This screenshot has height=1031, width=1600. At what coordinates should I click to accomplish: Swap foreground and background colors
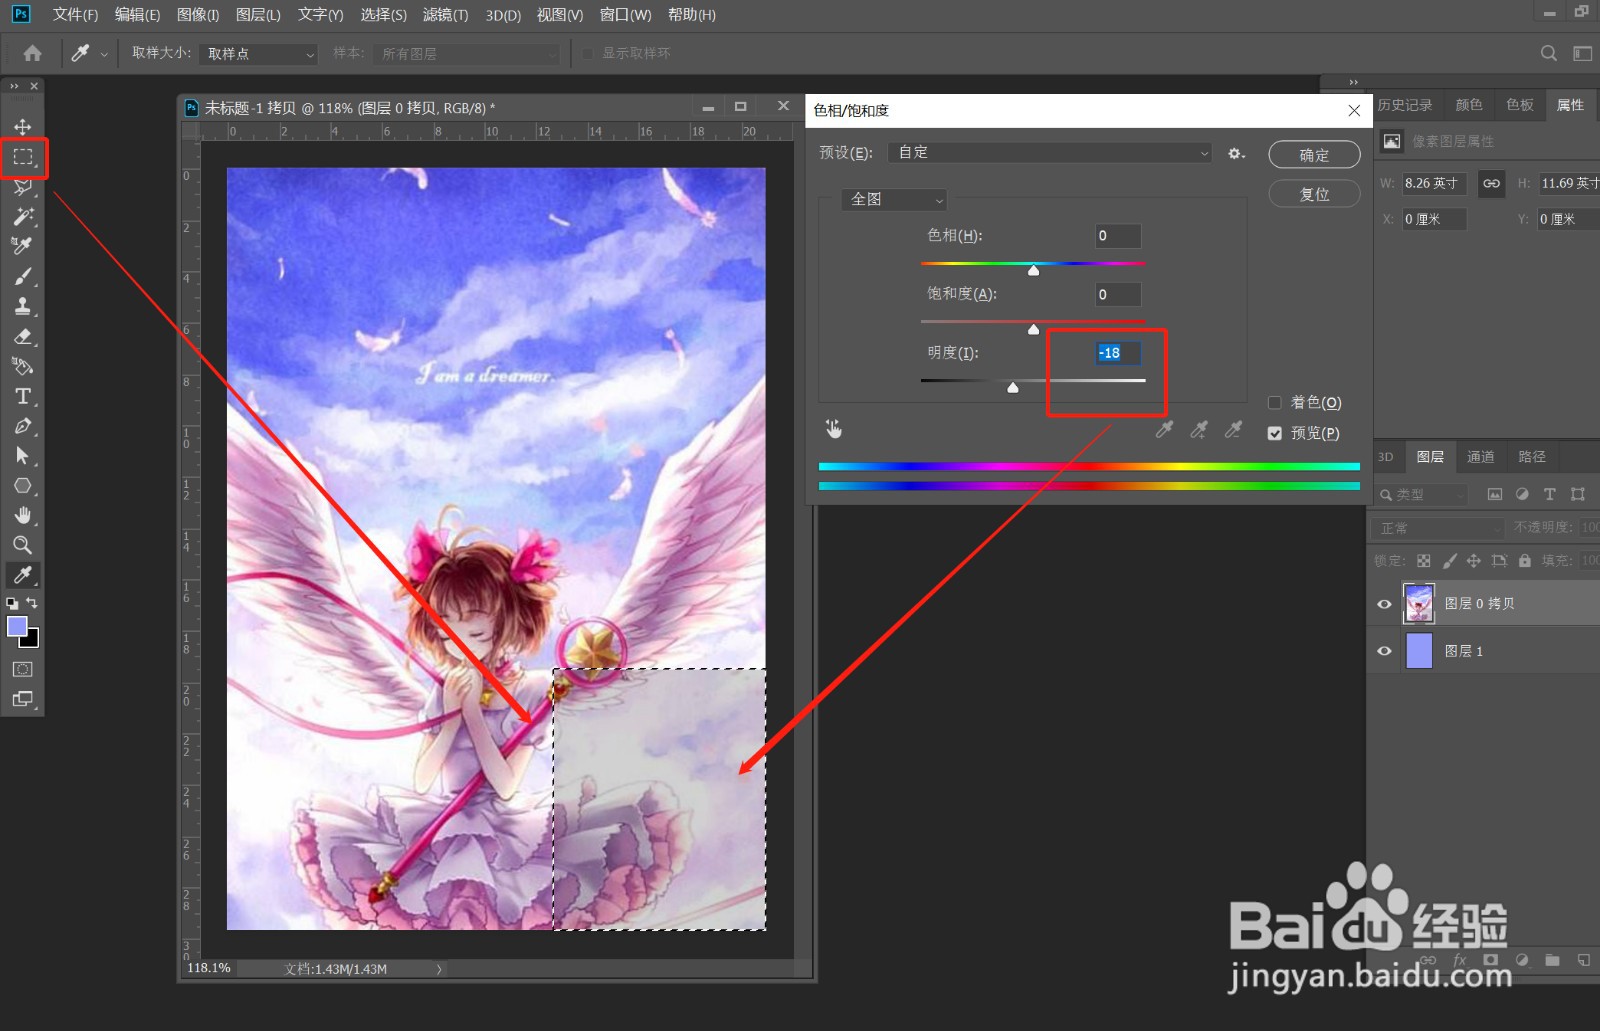[32, 603]
